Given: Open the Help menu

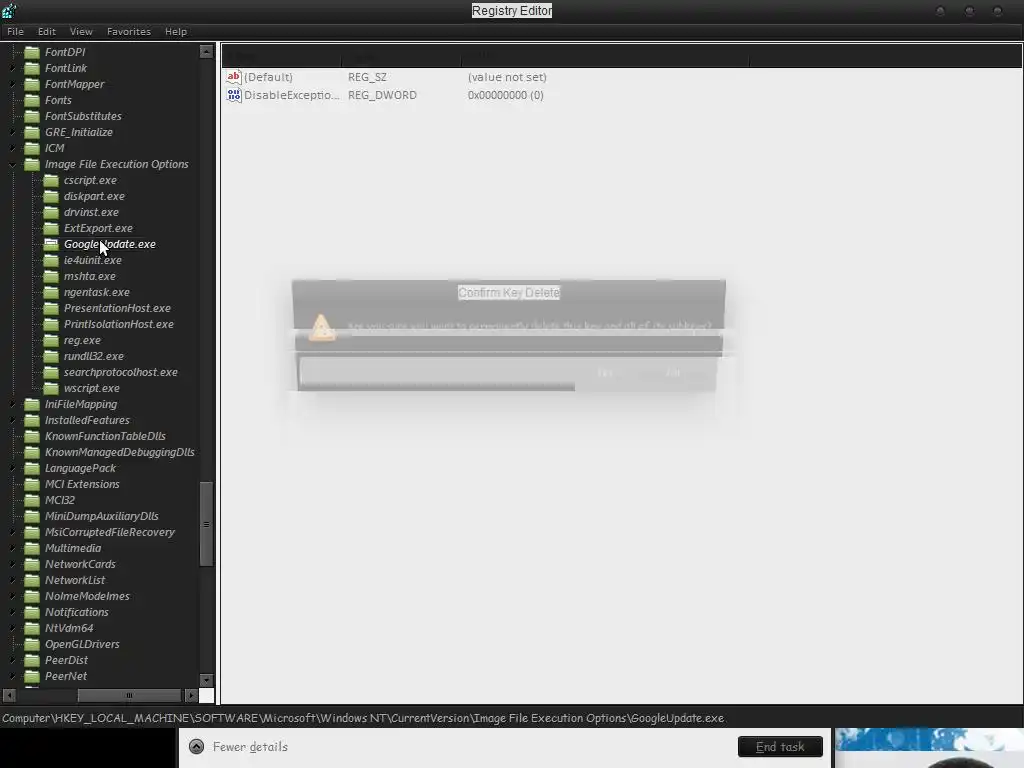Looking at the screenshot, I should 176,31.
